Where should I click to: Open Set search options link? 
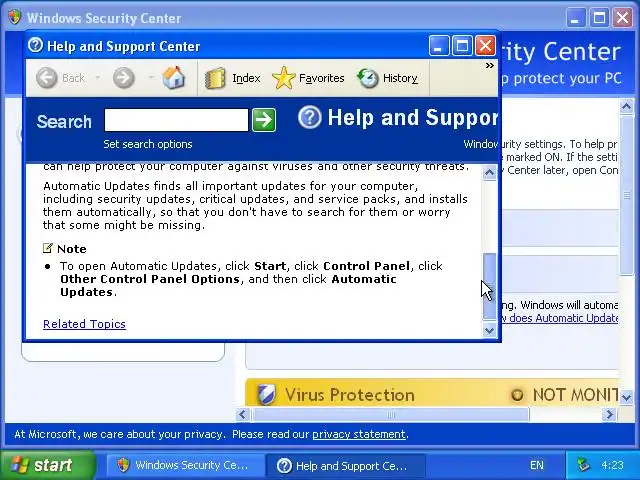pyautogui.click(x=148, y=144)
